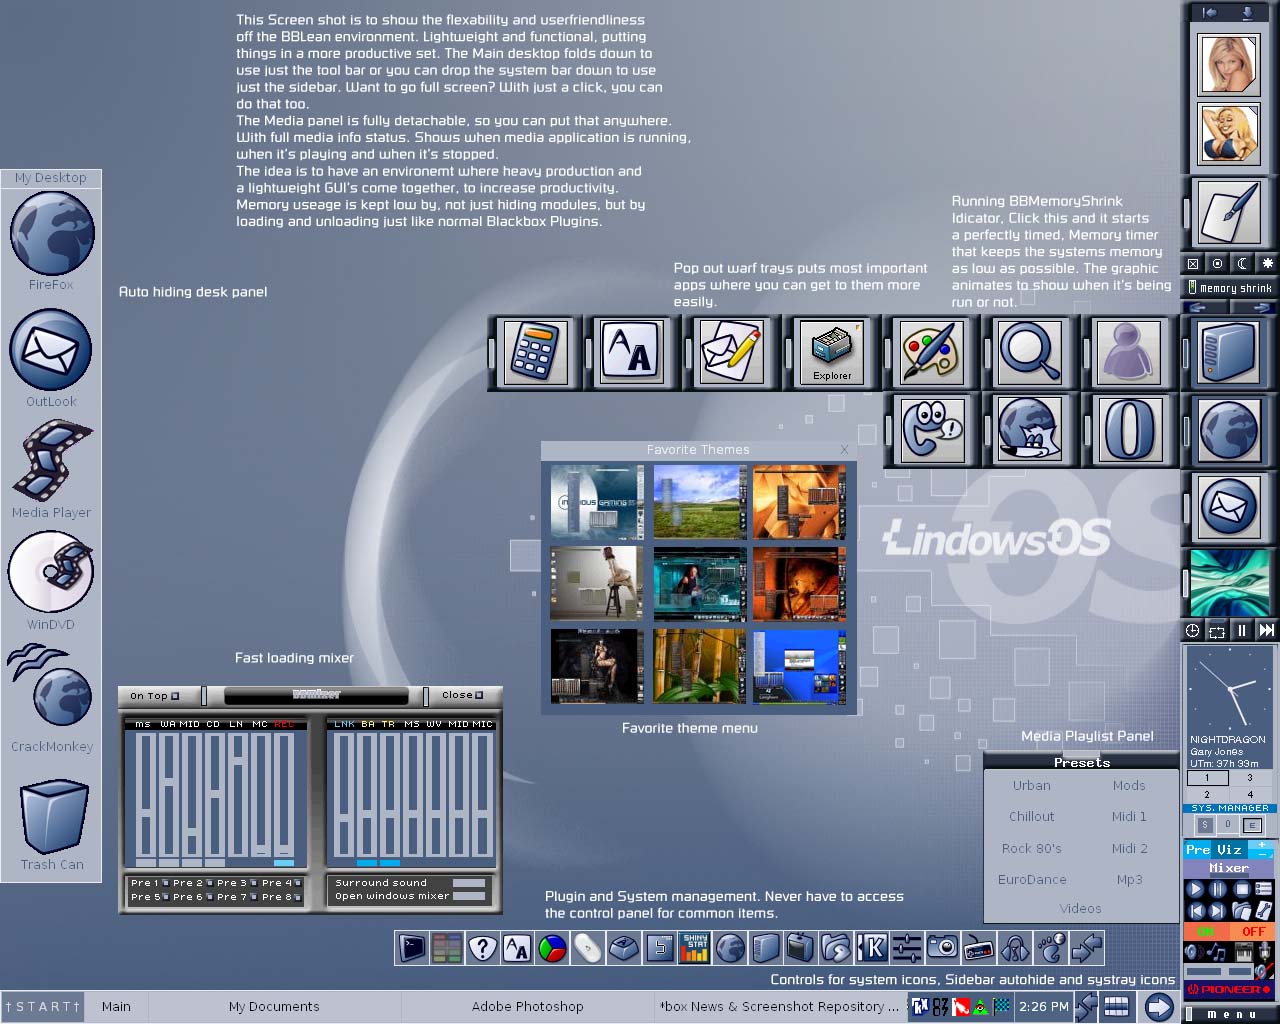The width and height of the screenshot is (1280, 1024).
Task: Open the messenger buddy icon in warf tray
Action: 1130,352
